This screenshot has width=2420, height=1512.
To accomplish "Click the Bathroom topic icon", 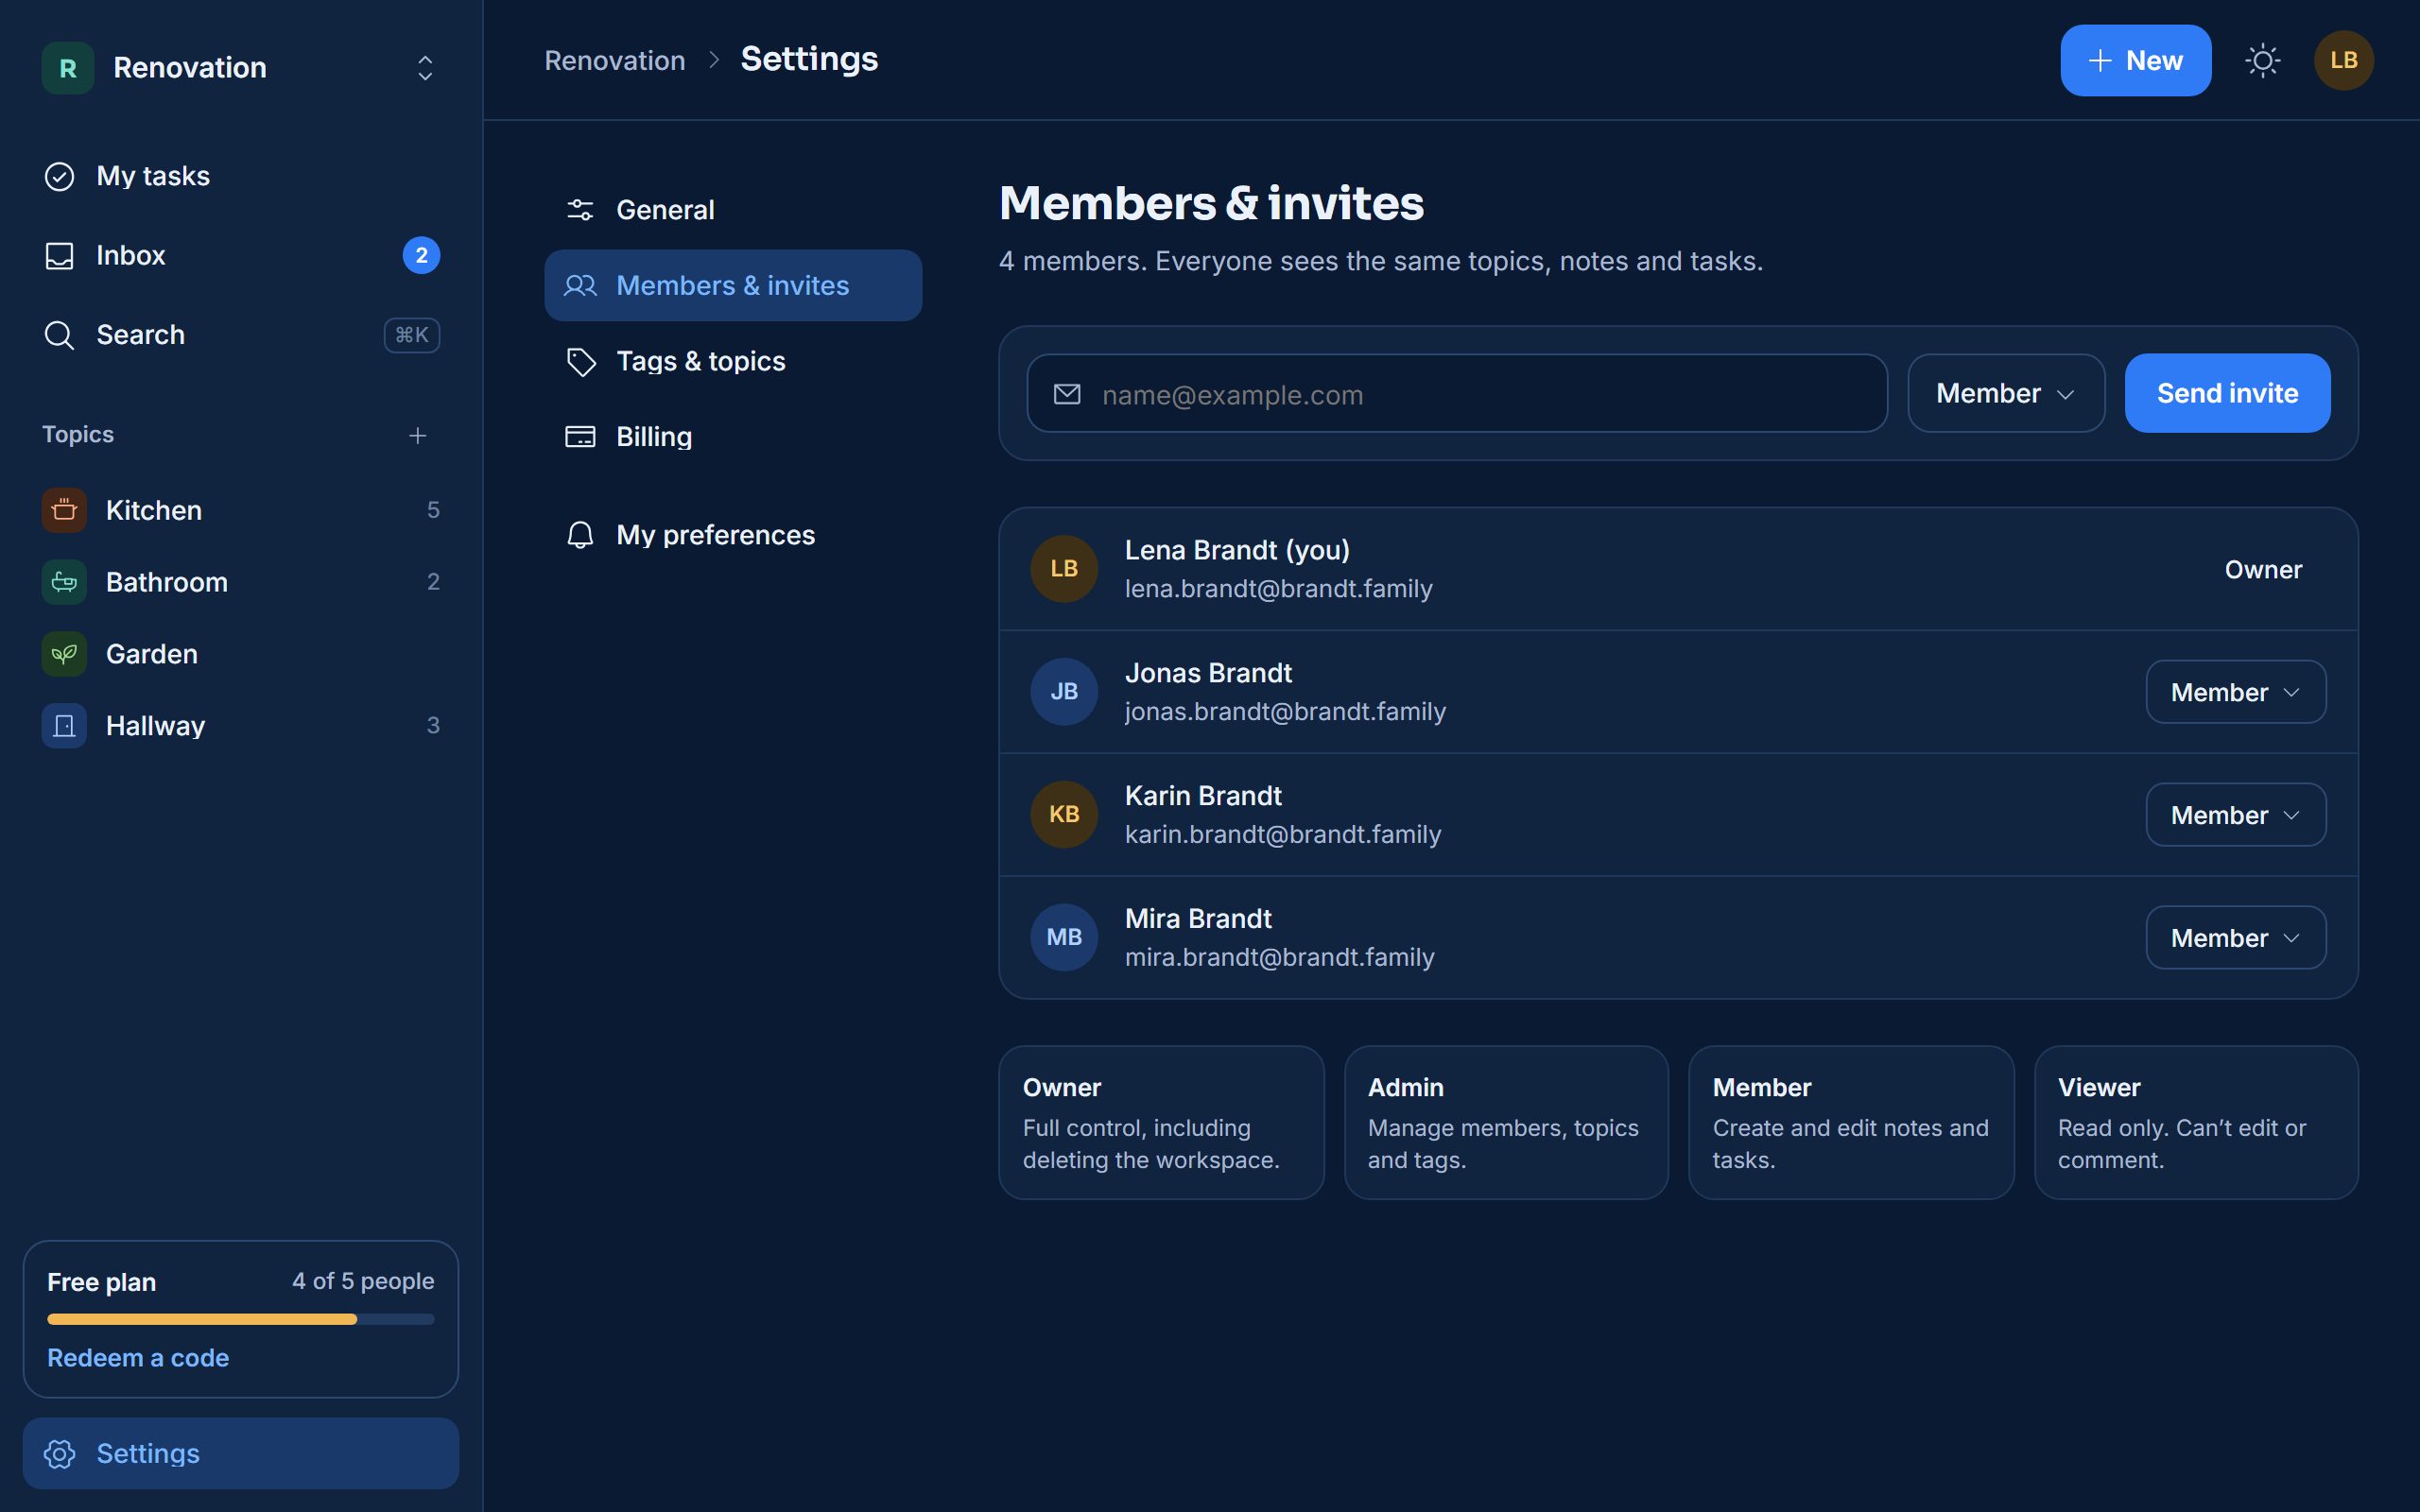I will [64, 582].
